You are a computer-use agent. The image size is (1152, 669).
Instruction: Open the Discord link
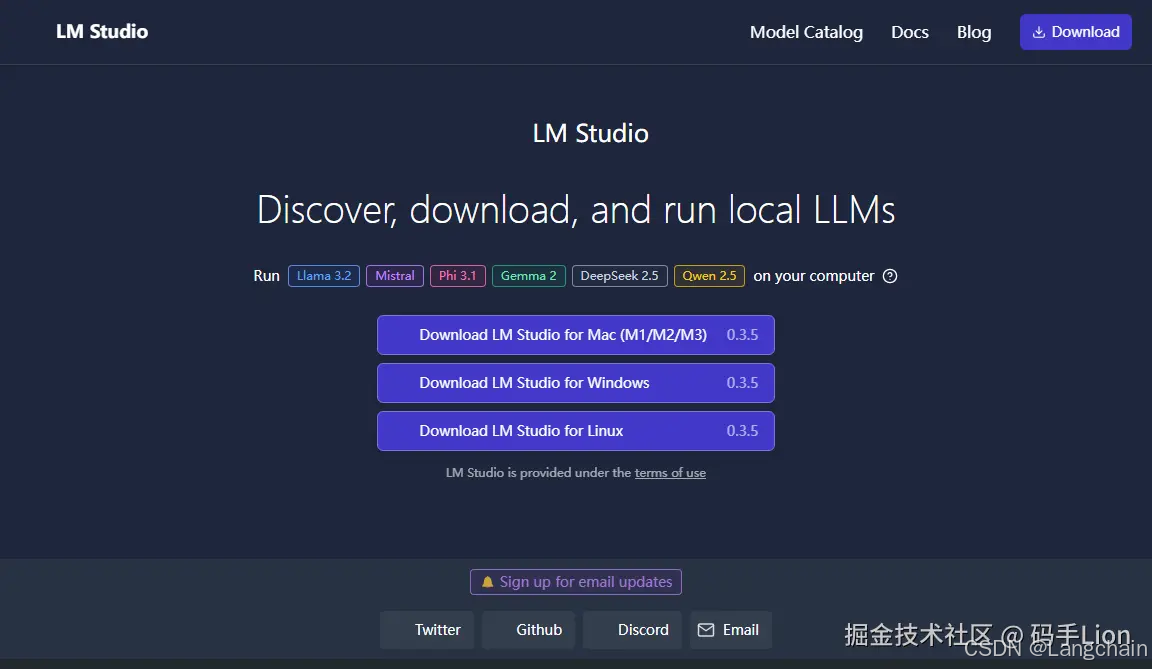633,630
